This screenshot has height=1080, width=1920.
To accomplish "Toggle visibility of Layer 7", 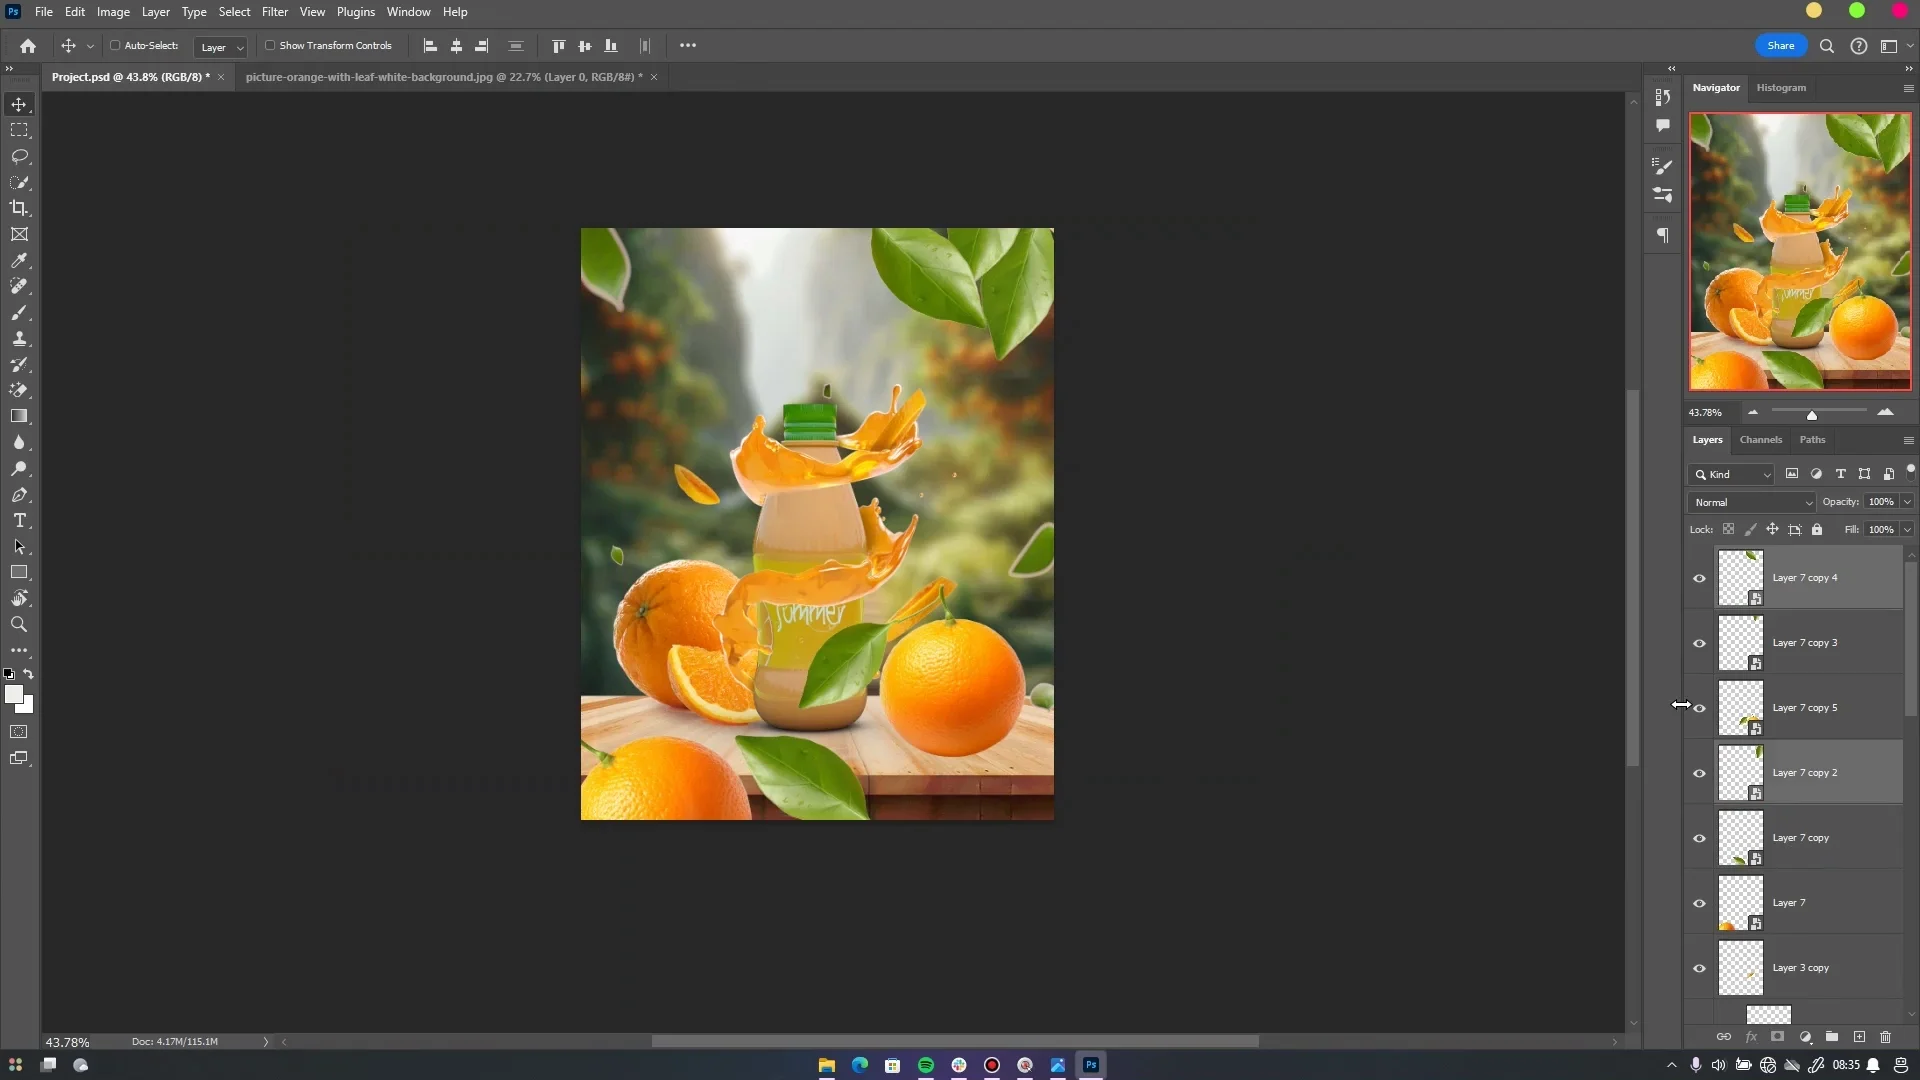I will tap(1699, 903).
